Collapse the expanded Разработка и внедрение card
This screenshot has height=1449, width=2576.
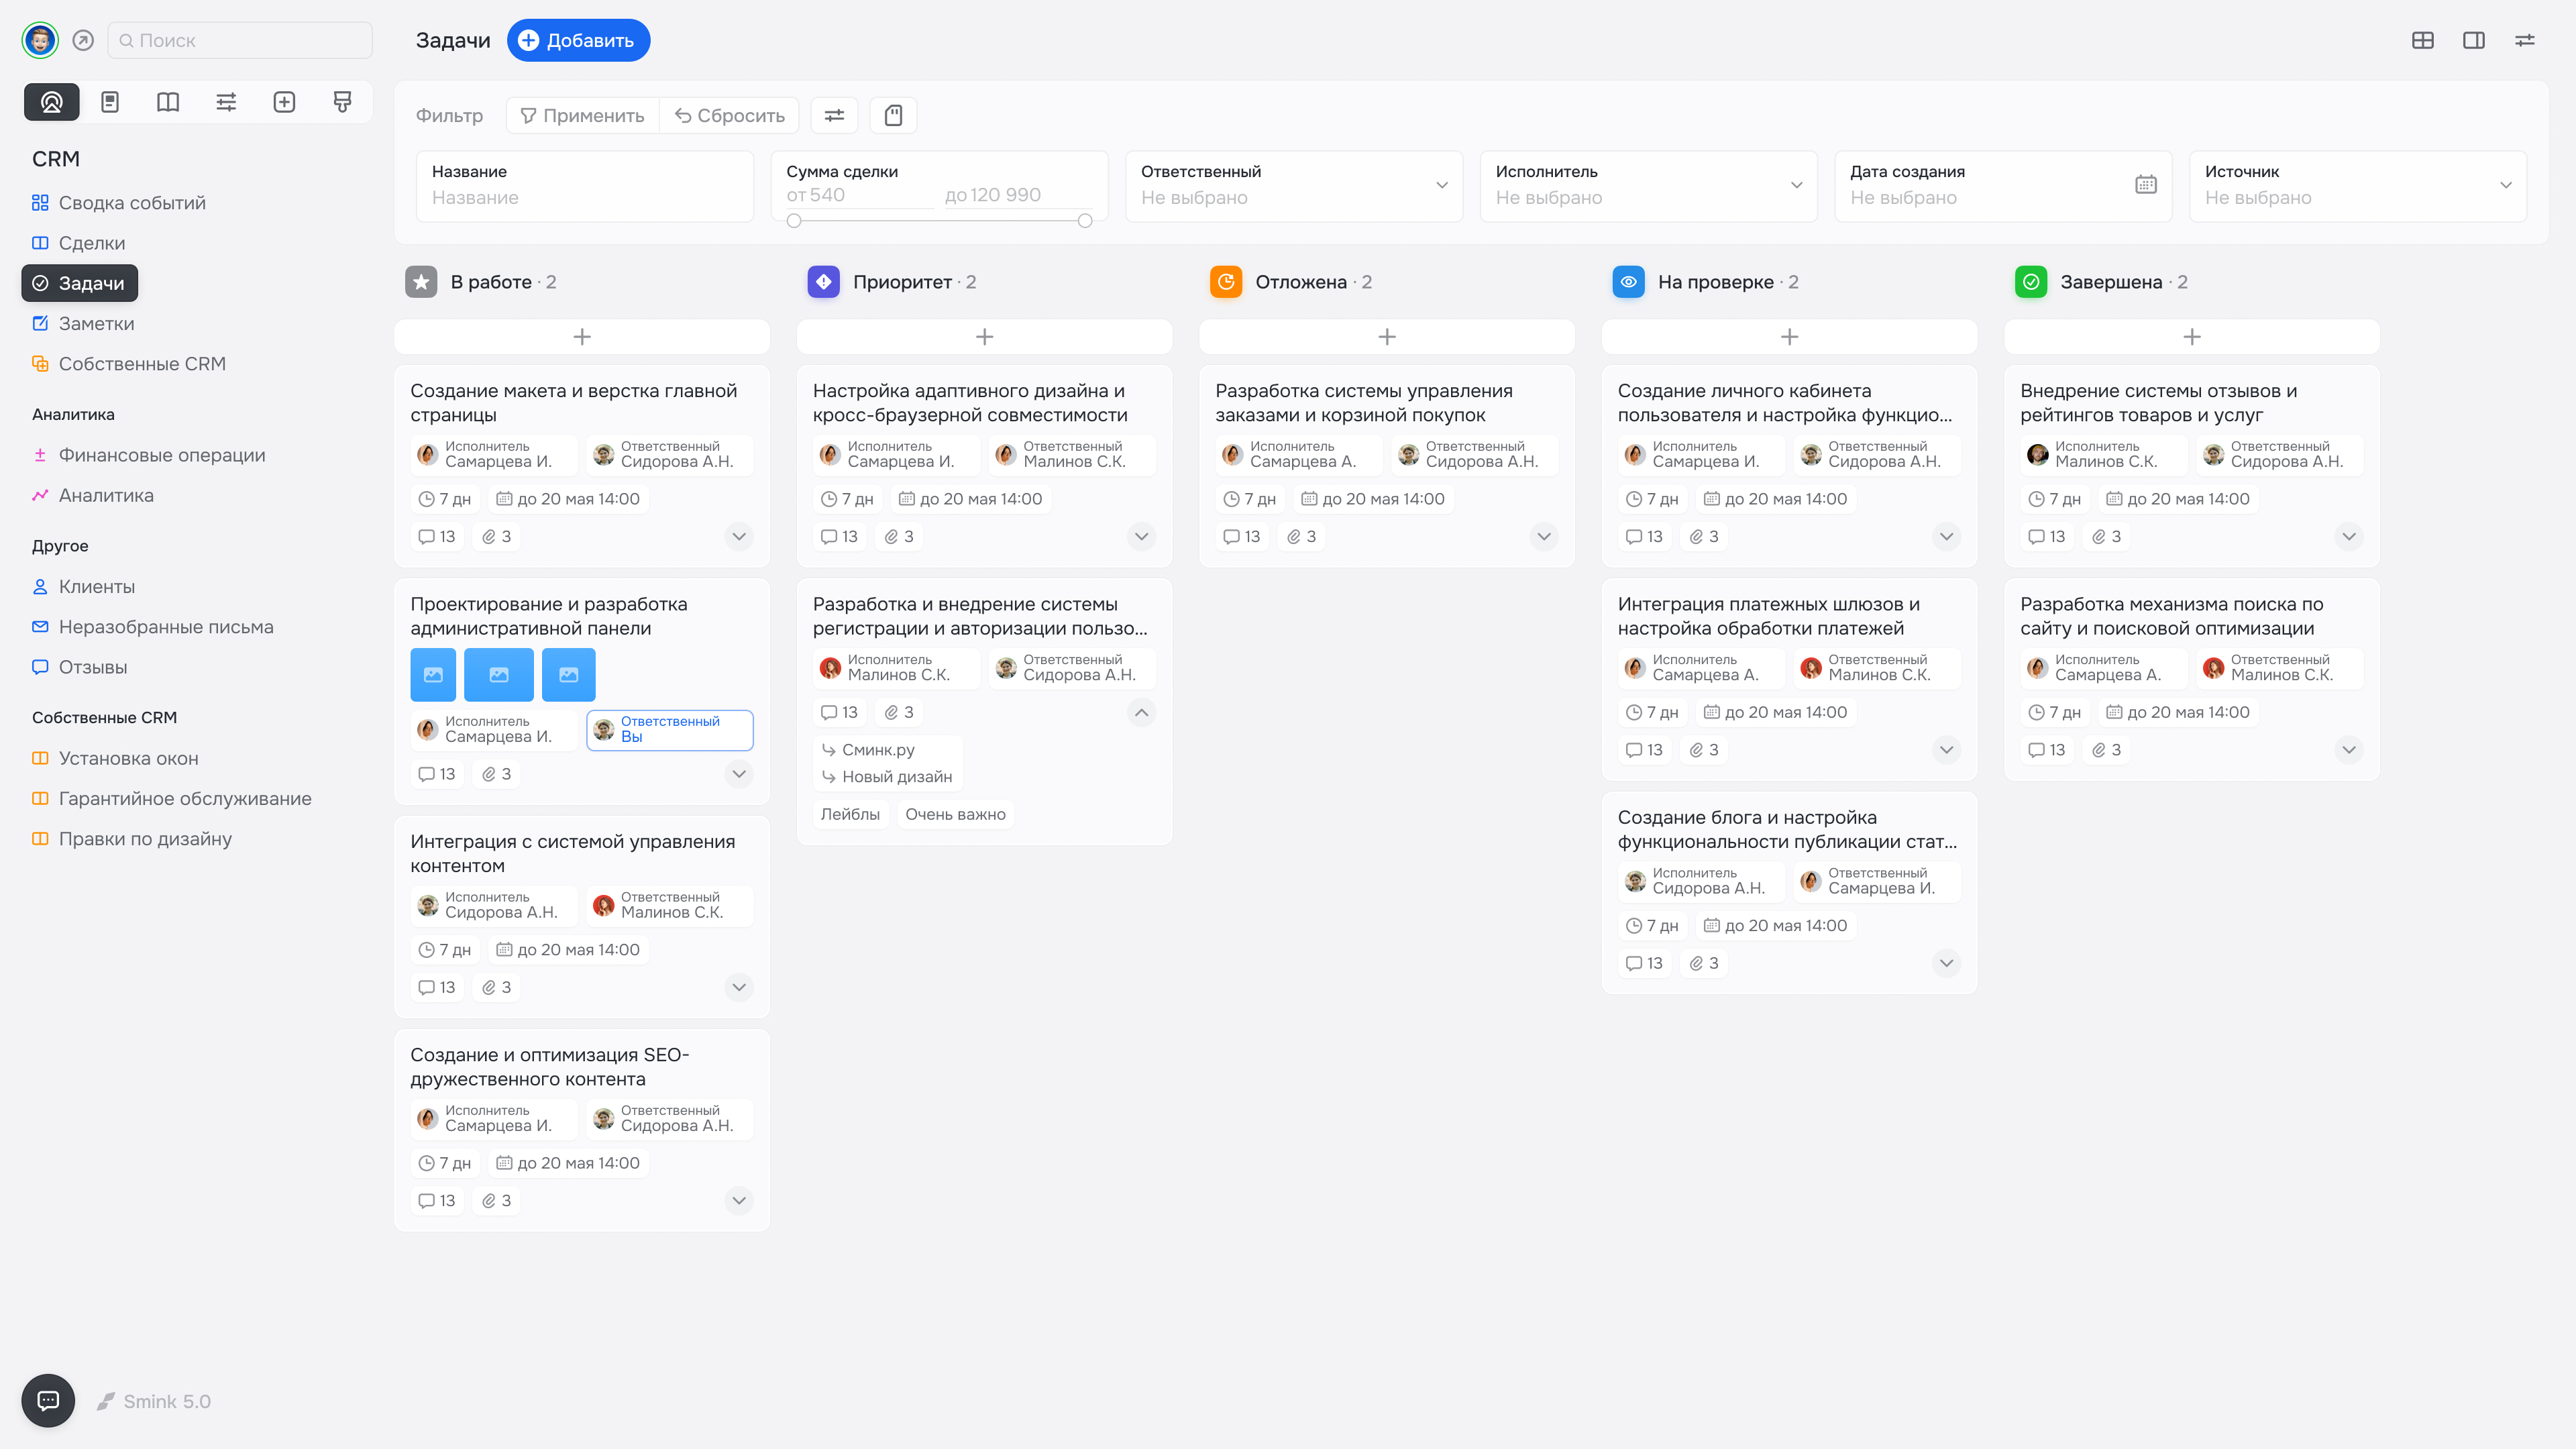1141,712
